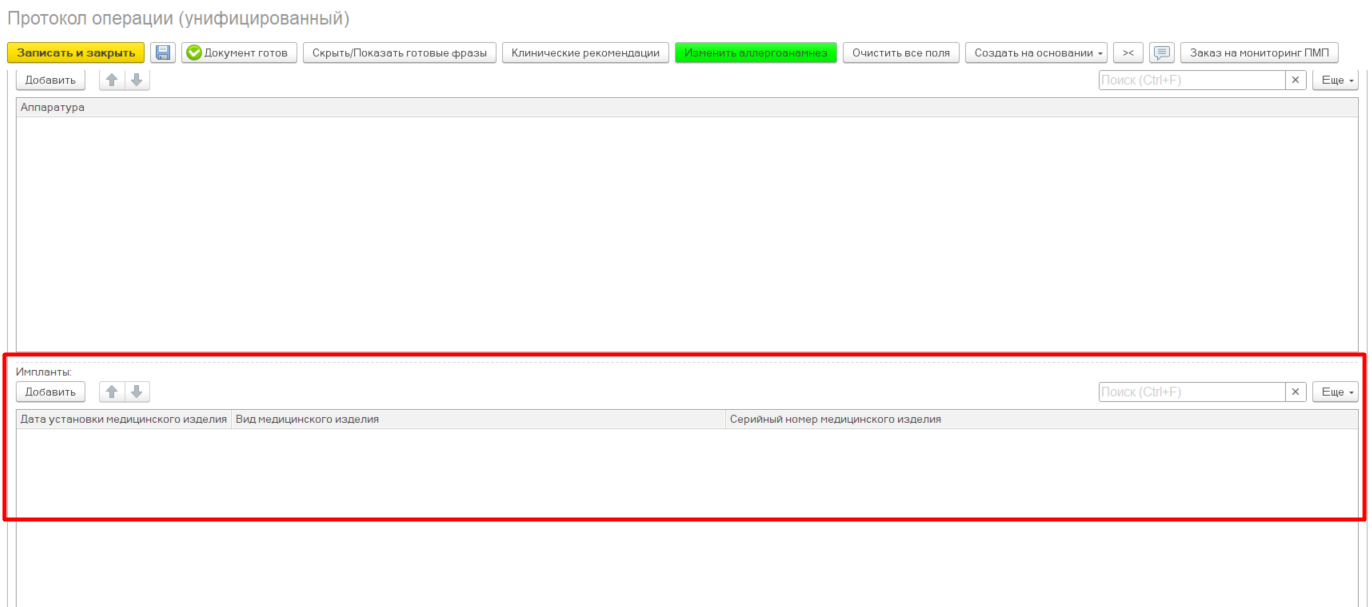Click the floppy disk save icon
1372x607 pixels.
pos(163,53)
